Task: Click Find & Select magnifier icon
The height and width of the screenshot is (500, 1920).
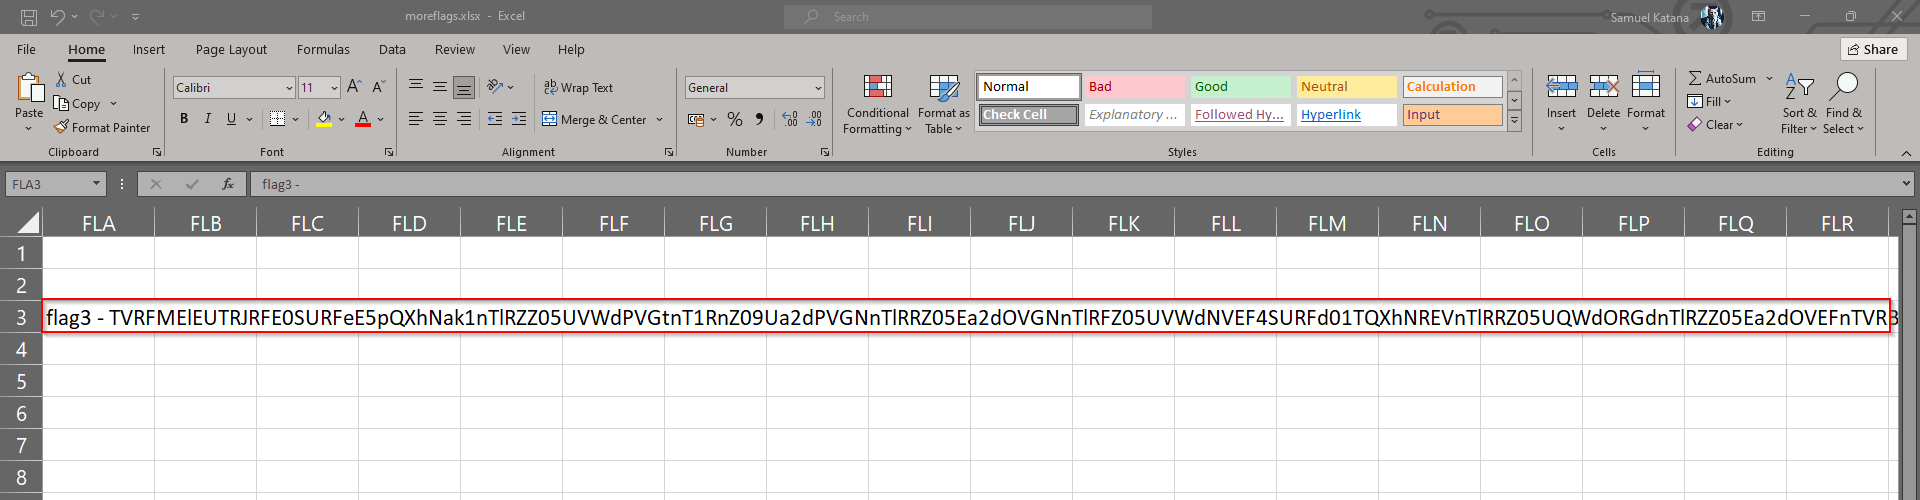Action: coord(1844,87)
